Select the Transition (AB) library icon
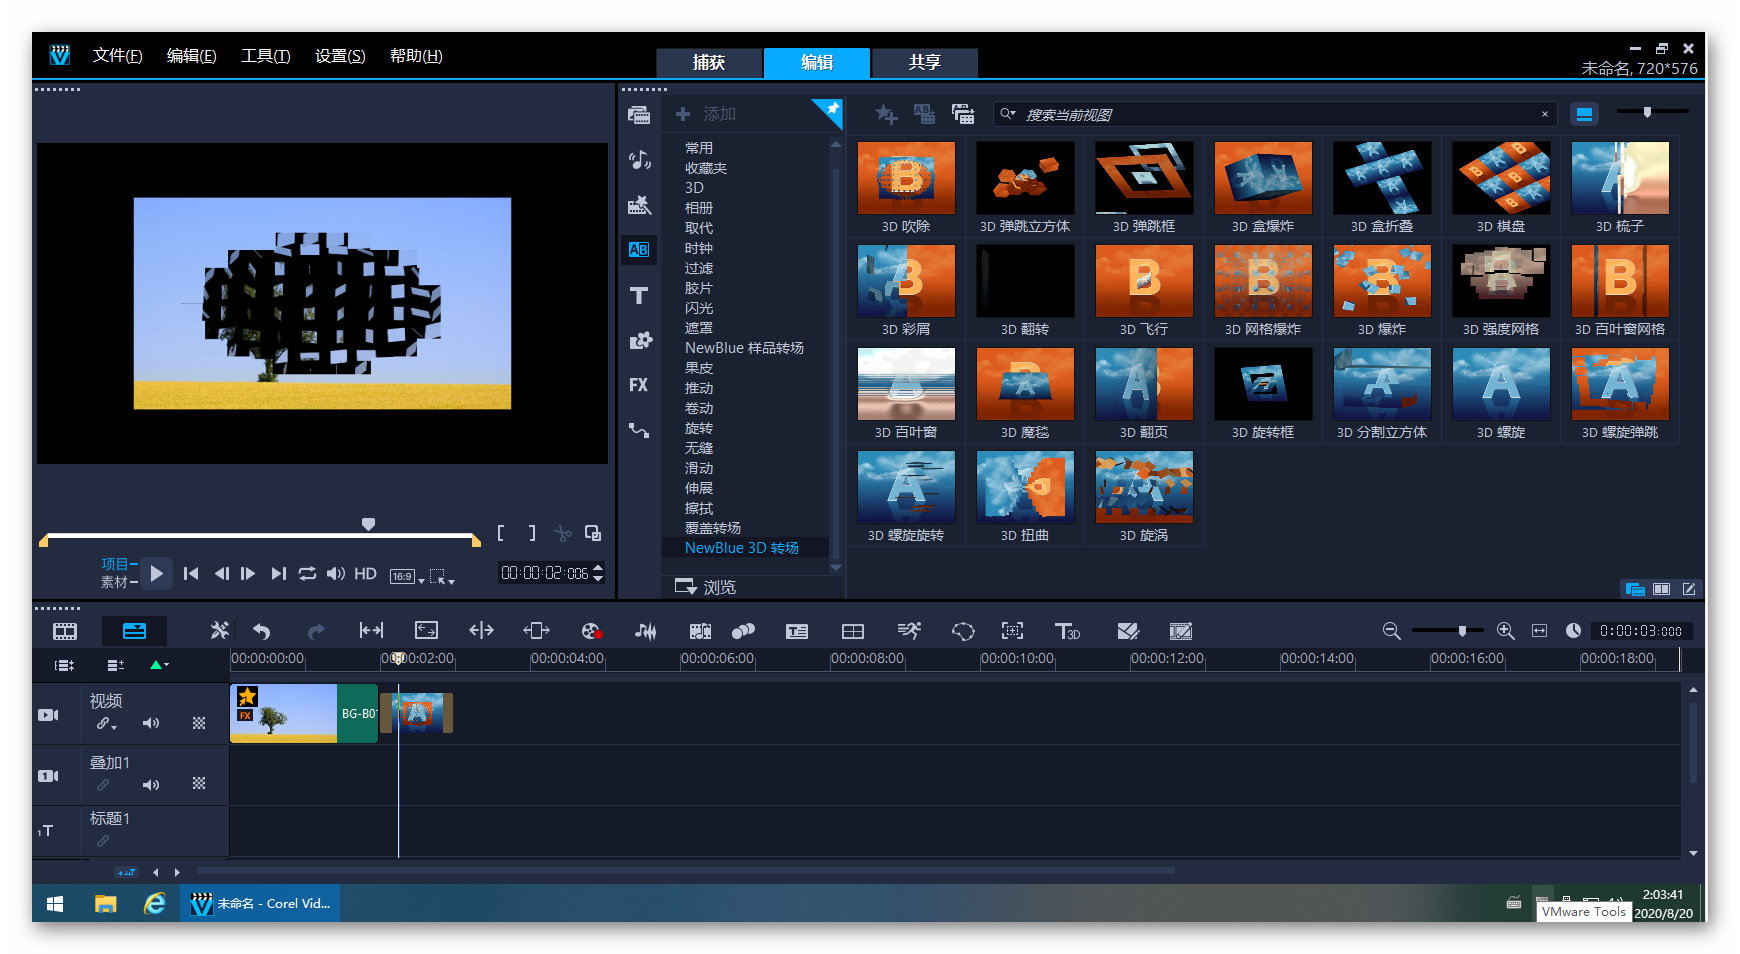Screen dimensions: 1740x954 pyautogui.click(x=639, y=250)
